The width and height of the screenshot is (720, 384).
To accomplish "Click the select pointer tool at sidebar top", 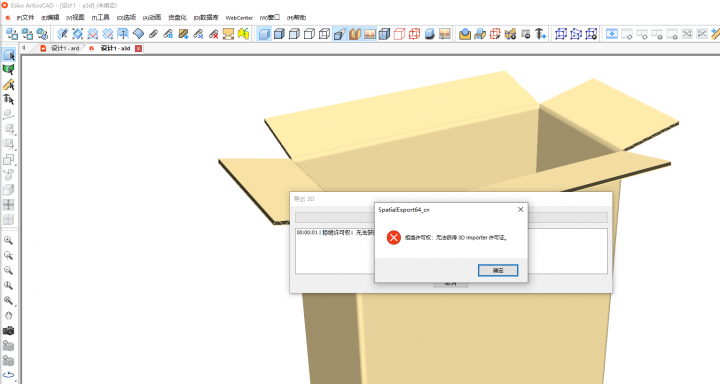I will 8,55.
